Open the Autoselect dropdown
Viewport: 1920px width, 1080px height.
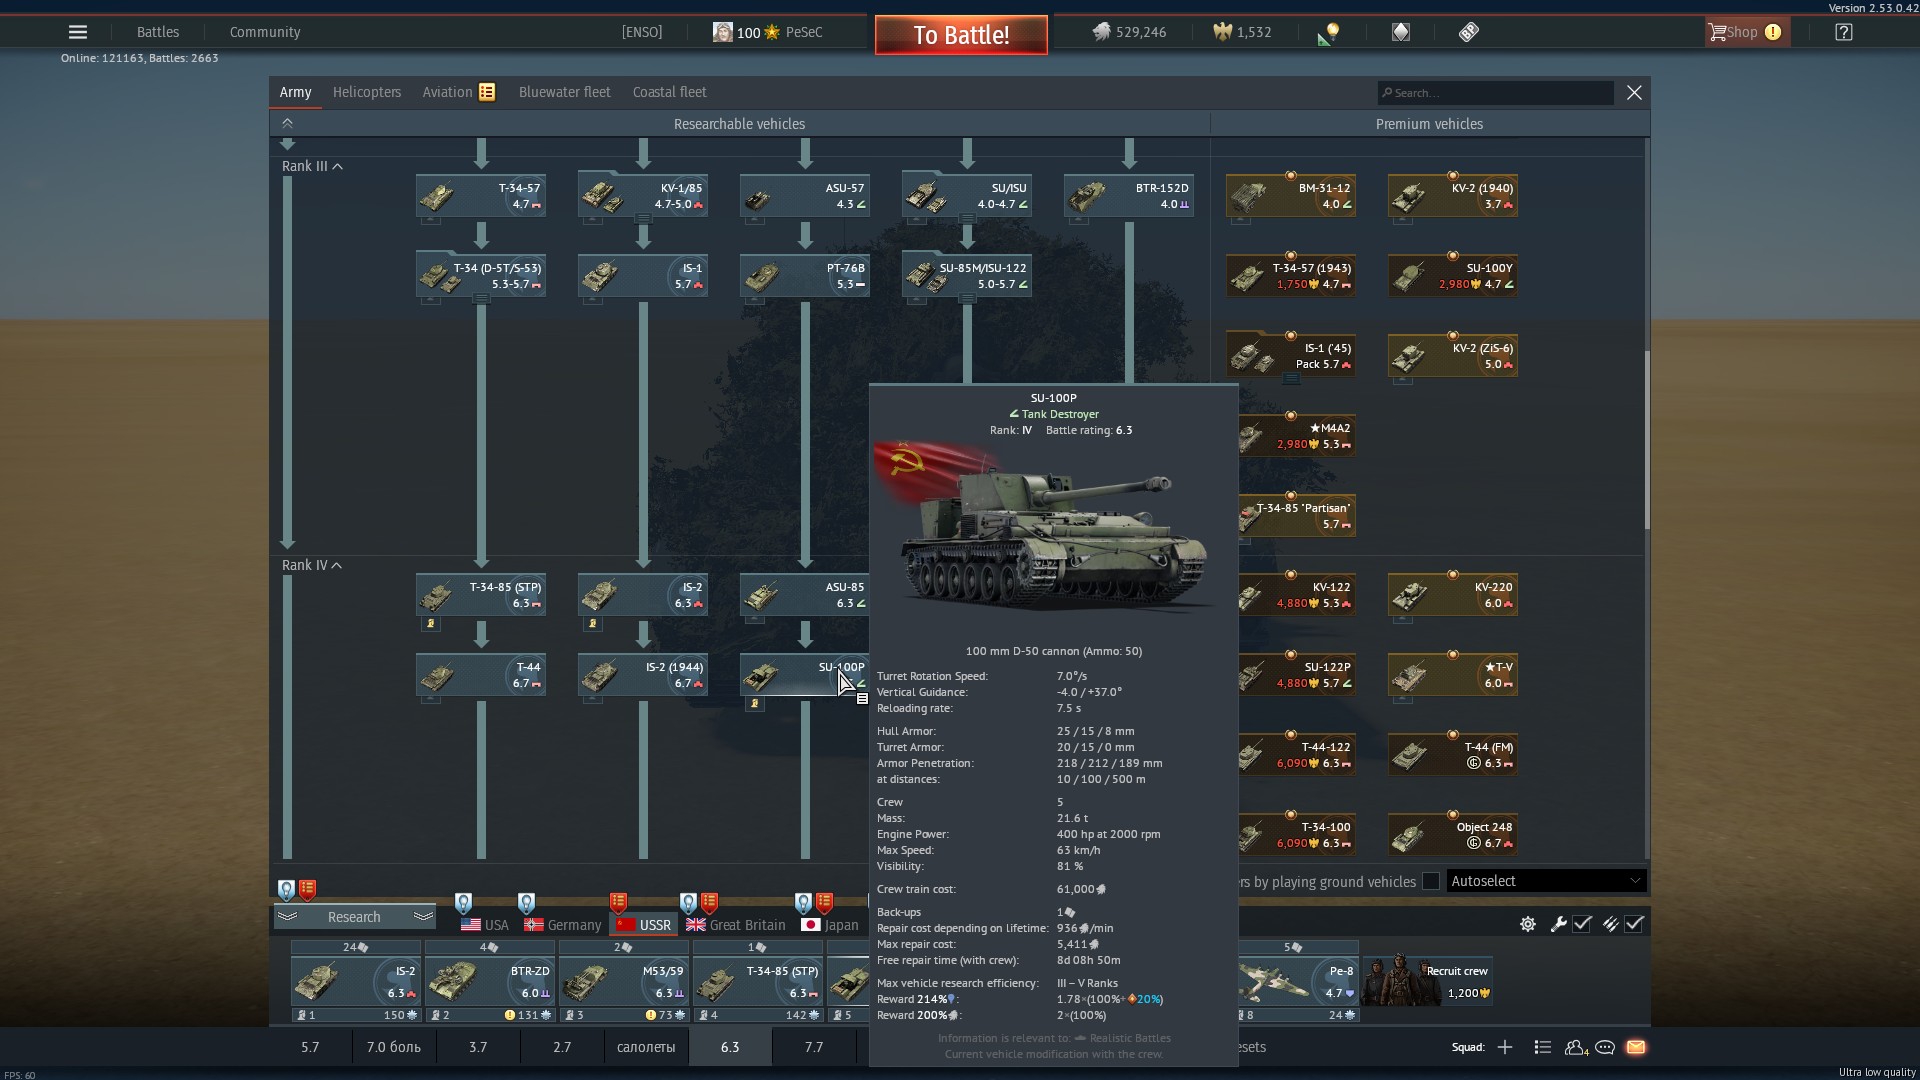click(x=1545, y=881)
